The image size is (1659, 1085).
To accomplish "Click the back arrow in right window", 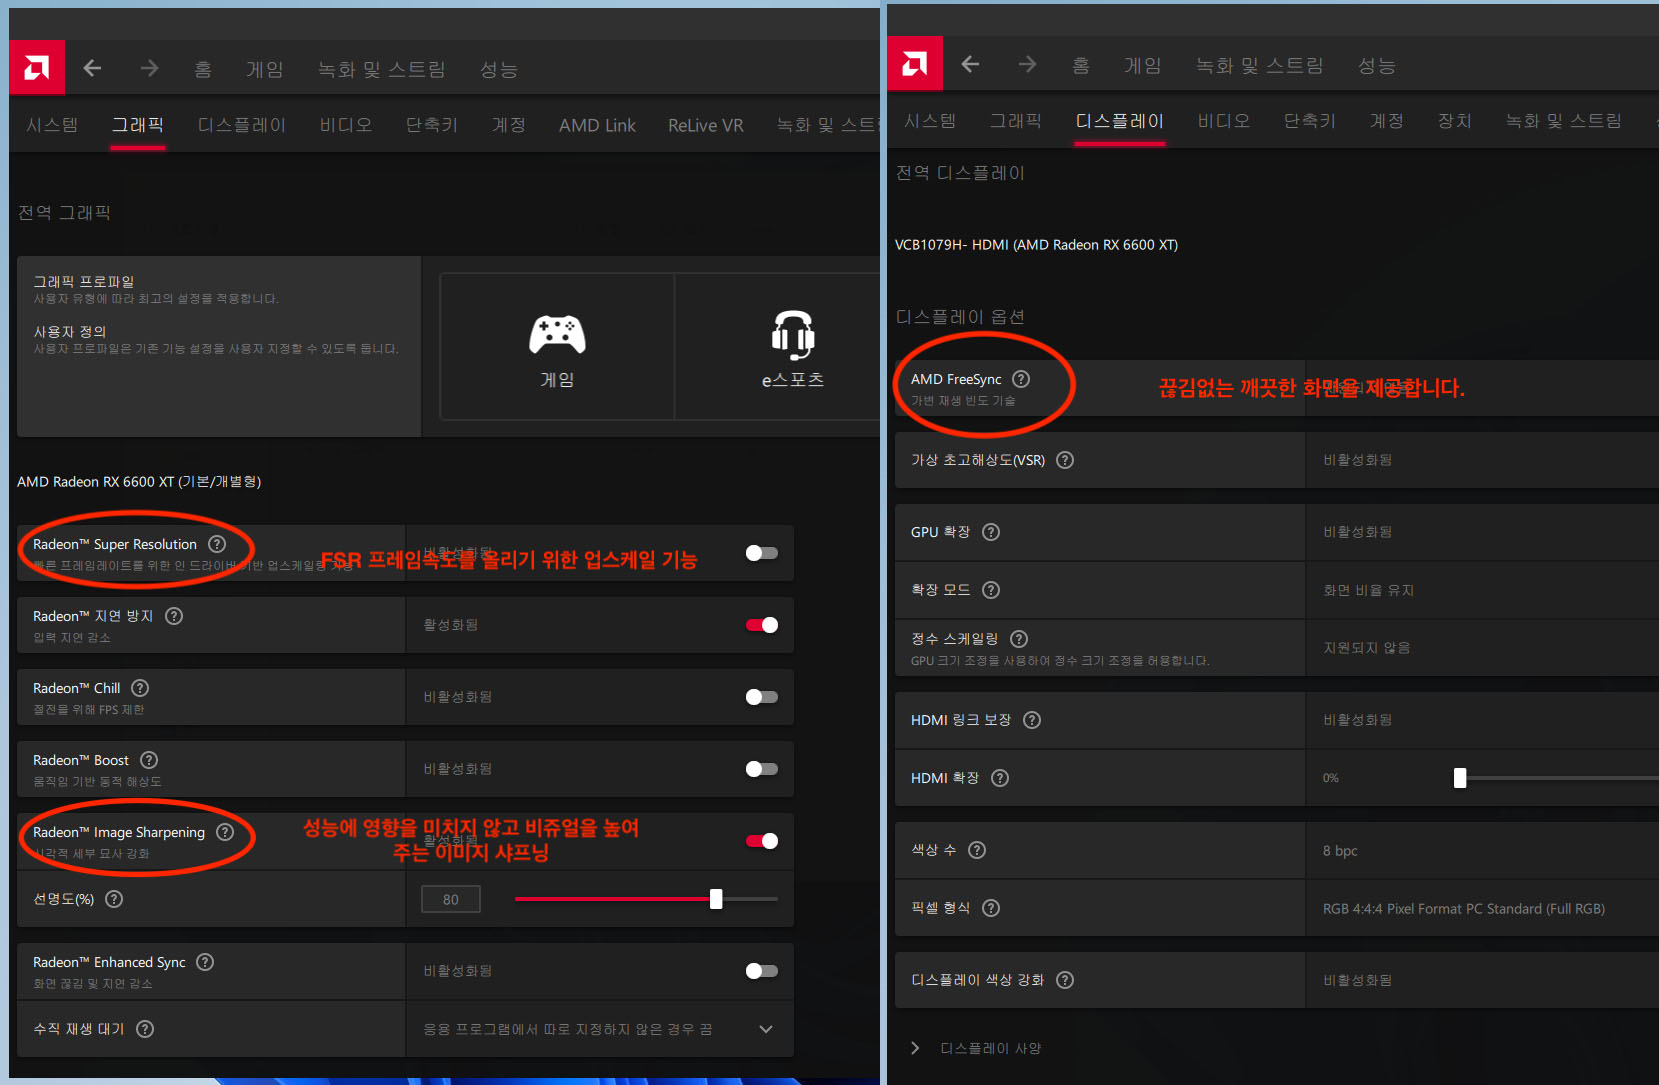I will coord(970,64).
